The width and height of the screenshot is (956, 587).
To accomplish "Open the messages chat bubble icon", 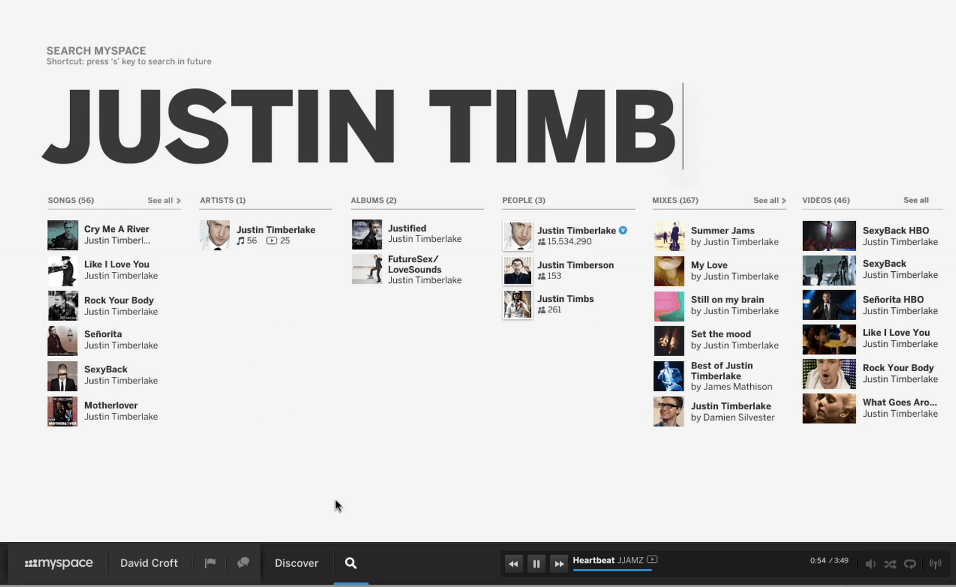I will coord(243,563).
